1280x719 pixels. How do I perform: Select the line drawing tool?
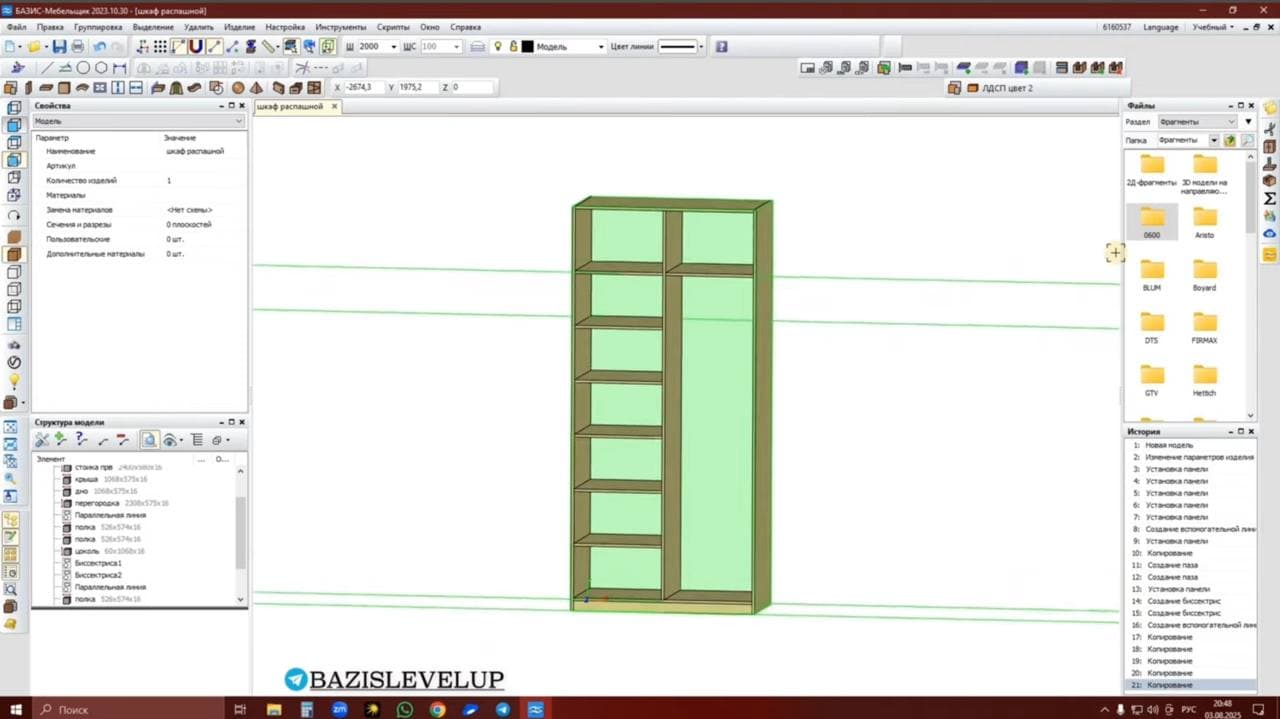(x=47, y=68)
